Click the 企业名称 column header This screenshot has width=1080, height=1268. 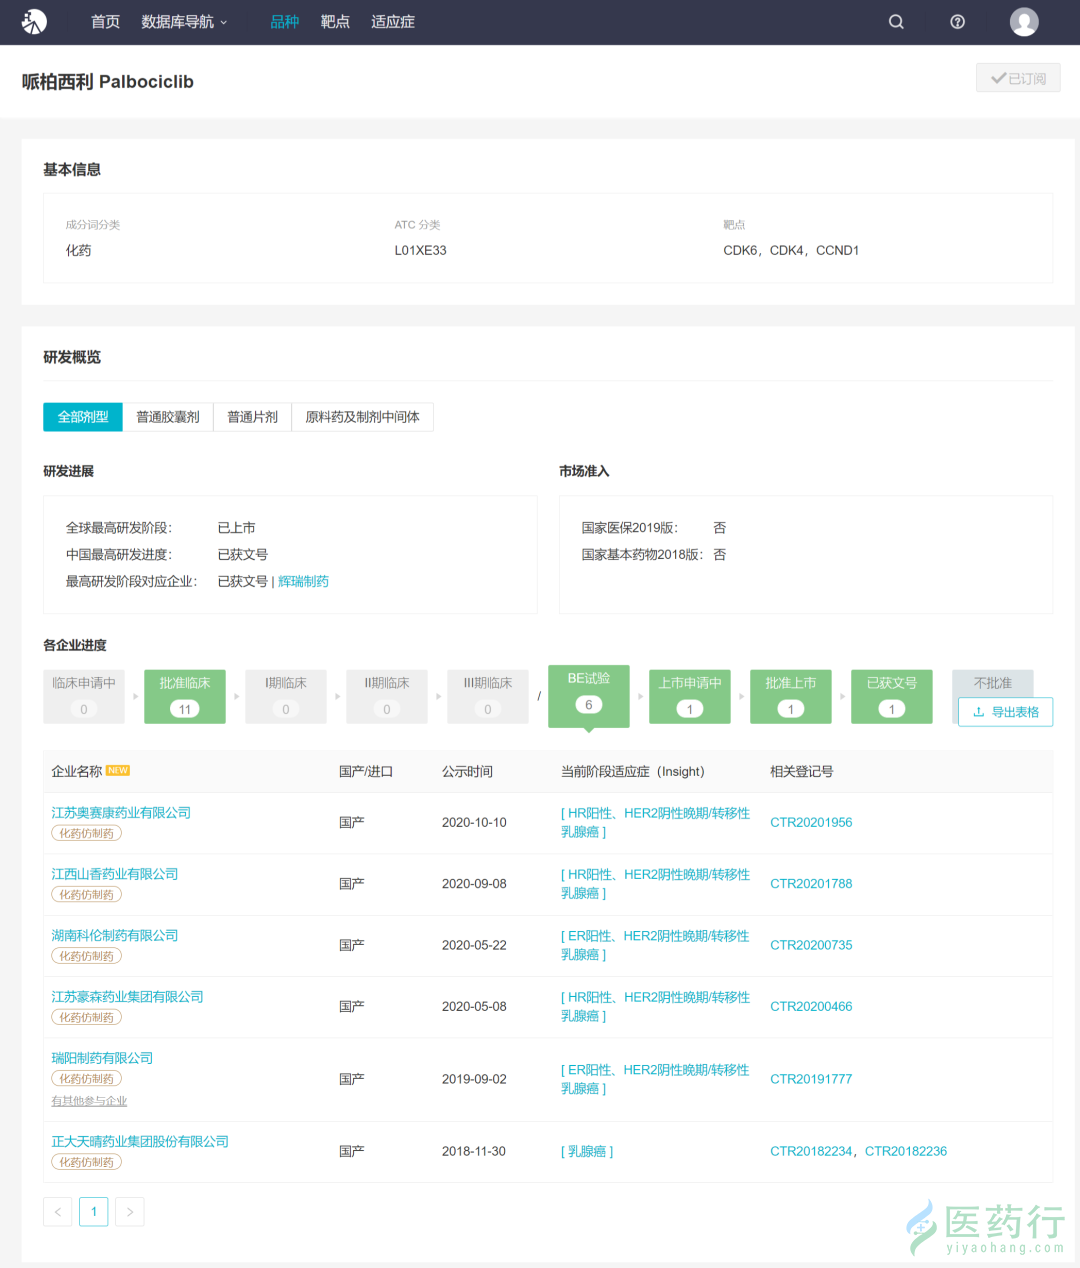[77, 771]
